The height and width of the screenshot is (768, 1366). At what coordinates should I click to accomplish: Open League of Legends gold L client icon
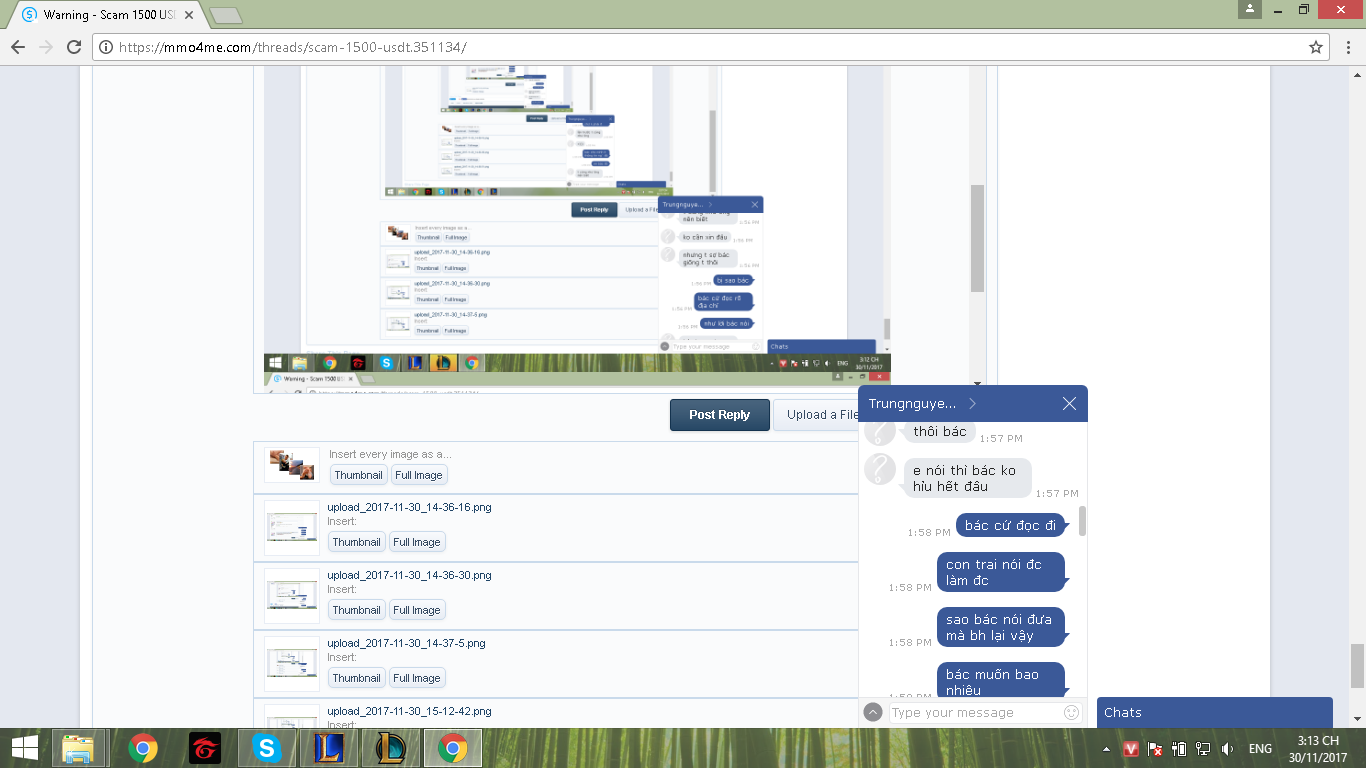point(390,748)
